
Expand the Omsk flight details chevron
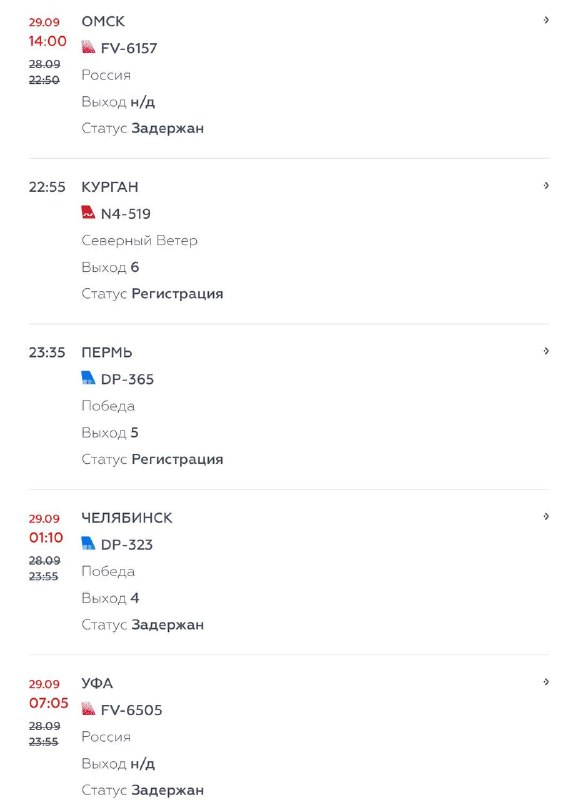(x=546, y=20)
